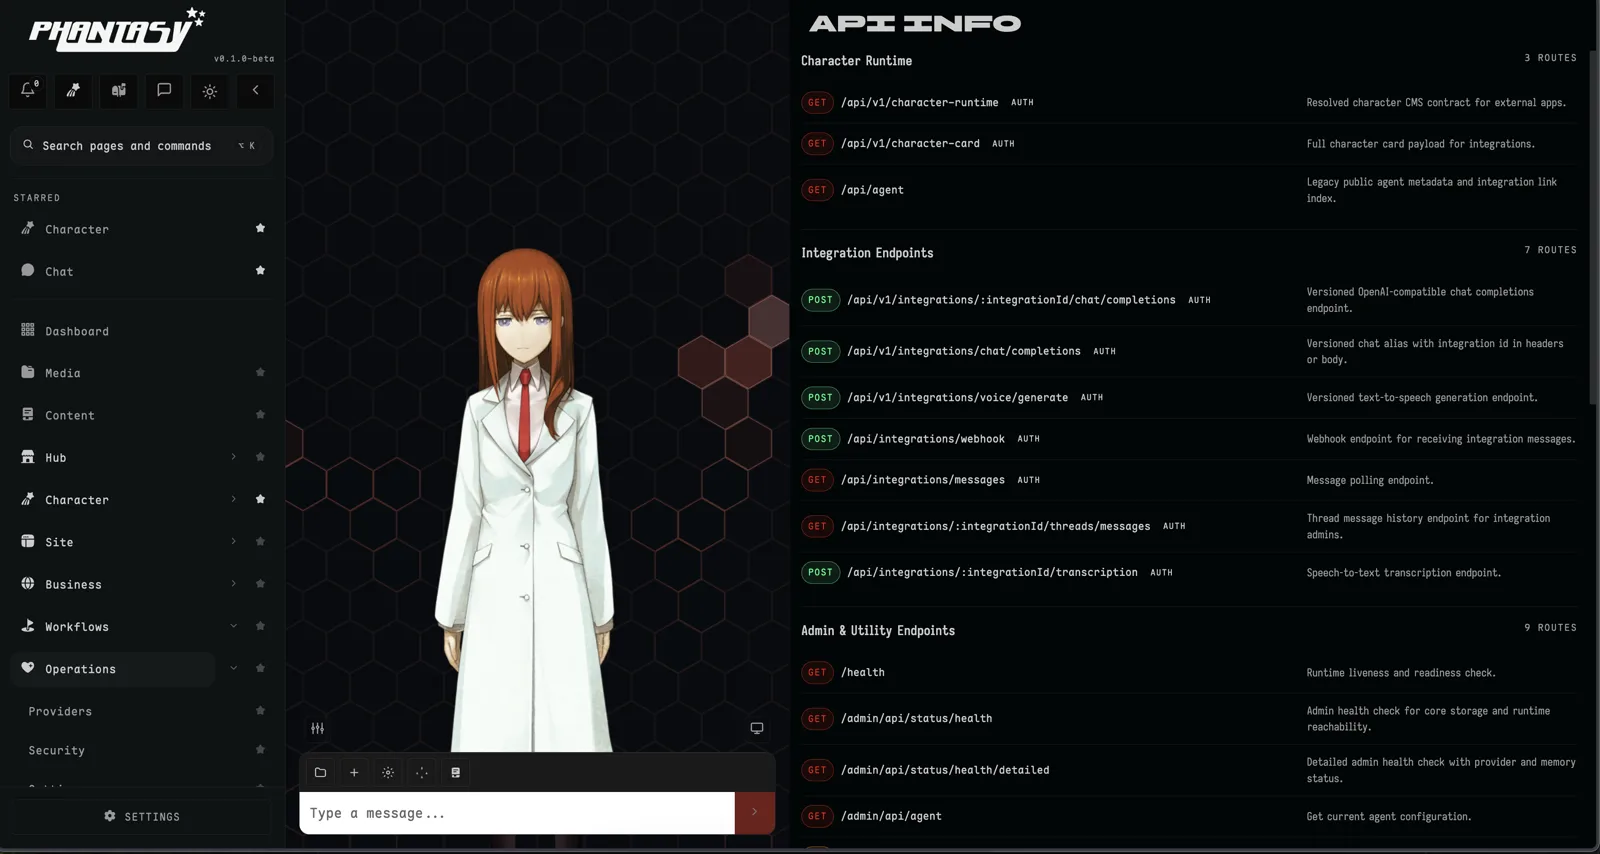
Task: Collapse the Workflows section chevron
Action: [x=234, y=626]
